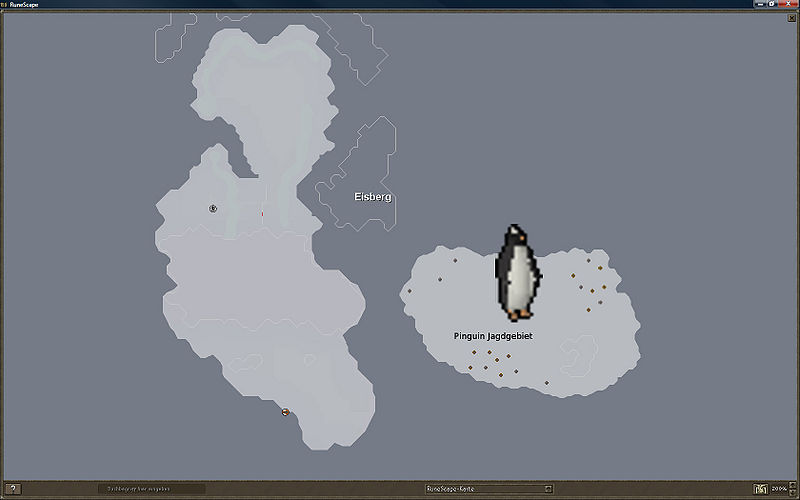
Task: Close the RuneScape window
Action: [791, 5]
